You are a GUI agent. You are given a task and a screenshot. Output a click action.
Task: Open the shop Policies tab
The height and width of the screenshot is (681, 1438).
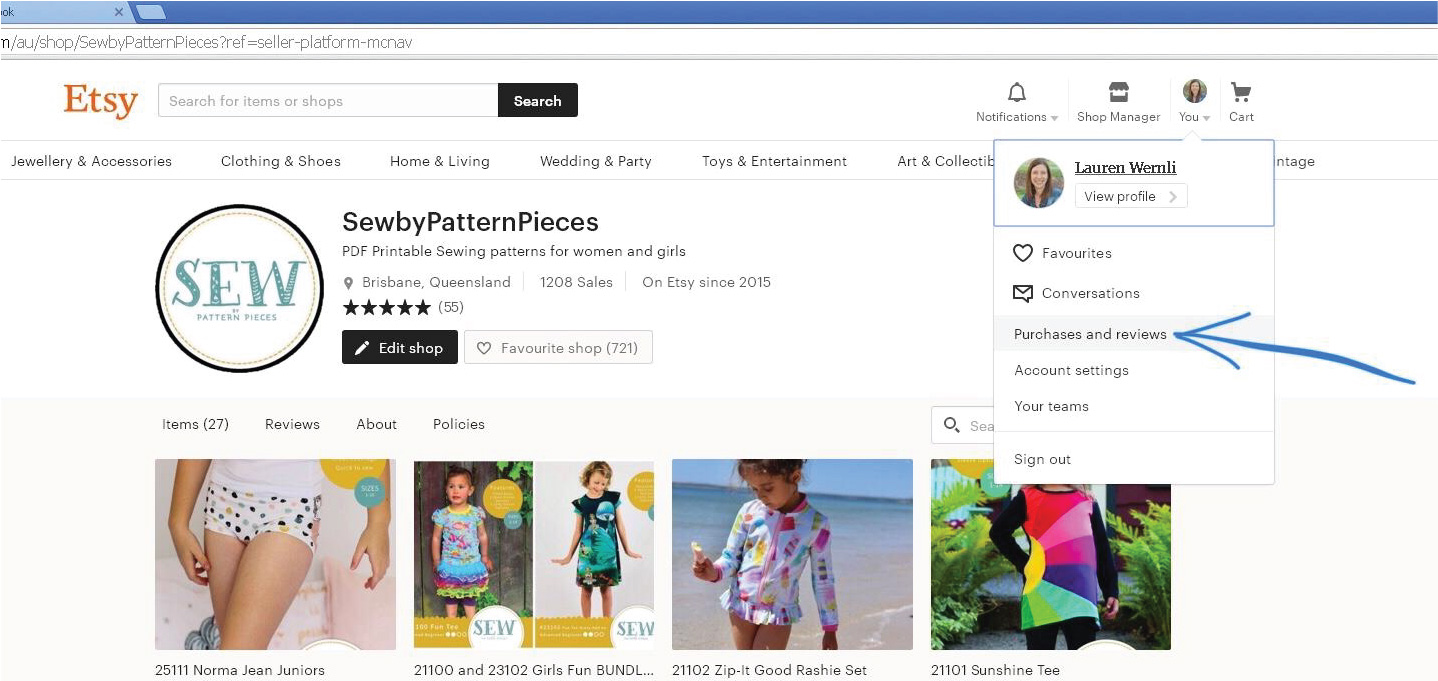[x=458, y=424]
